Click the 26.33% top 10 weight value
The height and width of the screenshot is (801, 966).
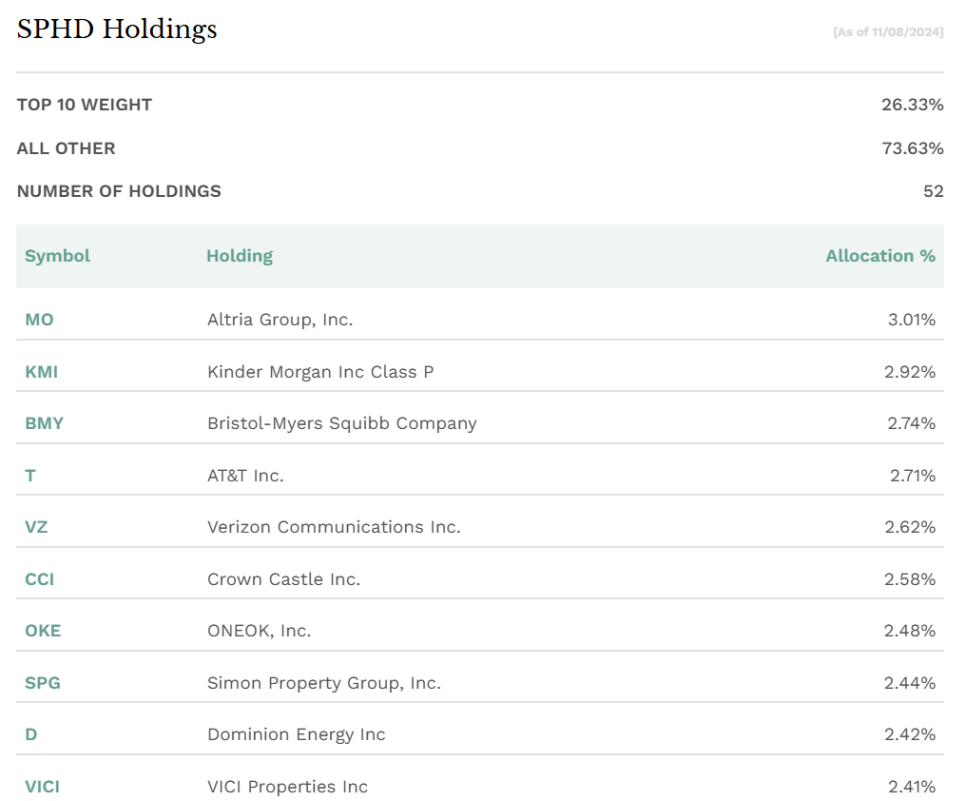click(x=912, y=105)
